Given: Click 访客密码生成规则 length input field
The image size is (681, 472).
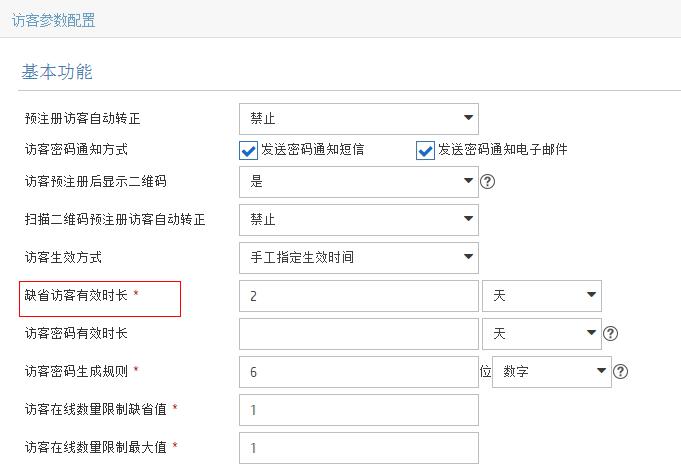Looking at the screenshot, I should pyautogui.click(x=358, y=372).
